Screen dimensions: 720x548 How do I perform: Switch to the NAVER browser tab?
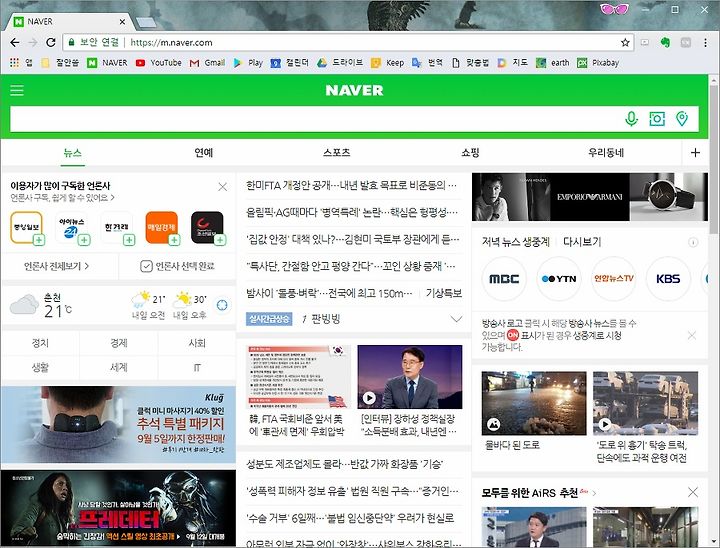(69, 22)
